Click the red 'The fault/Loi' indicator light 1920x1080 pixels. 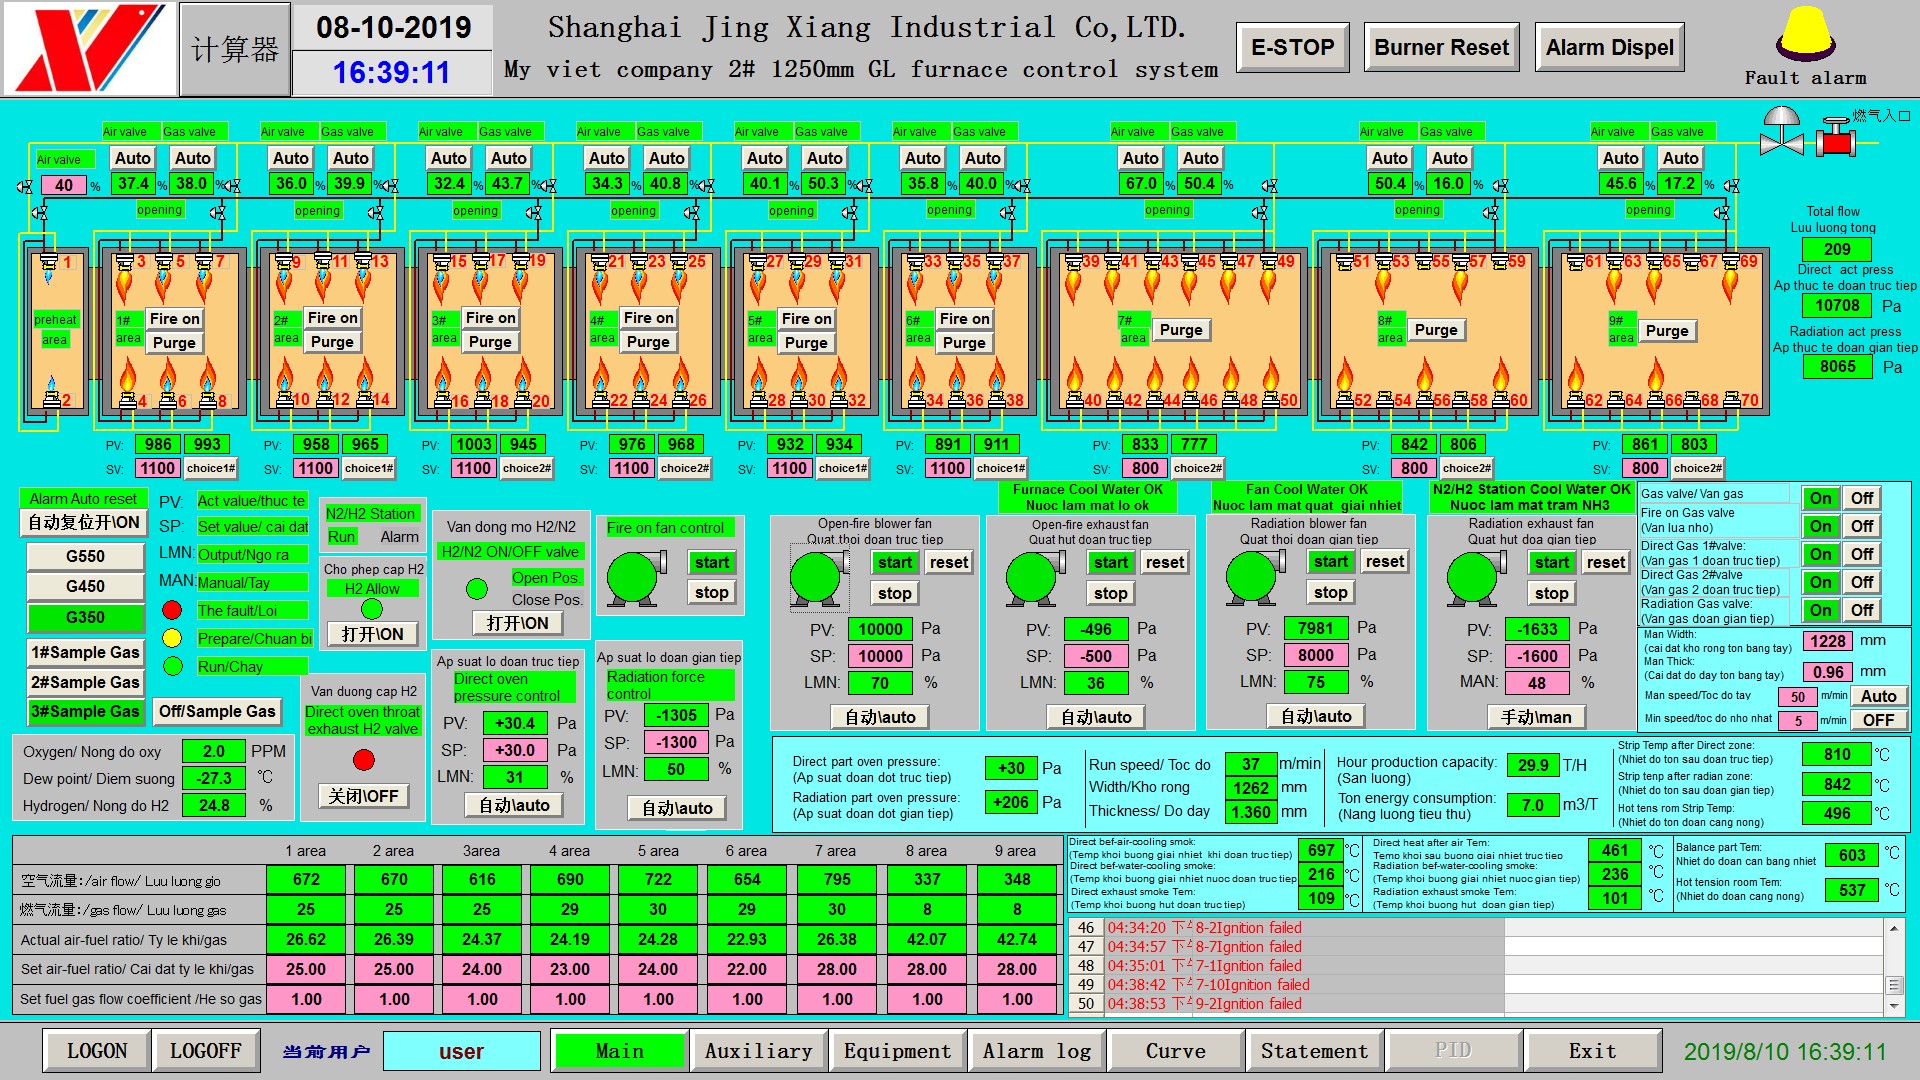click(x=172, y=610)
